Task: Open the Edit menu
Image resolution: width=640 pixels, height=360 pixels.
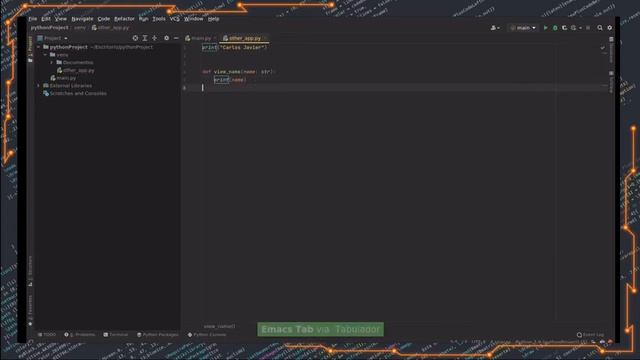Action: 46,19
